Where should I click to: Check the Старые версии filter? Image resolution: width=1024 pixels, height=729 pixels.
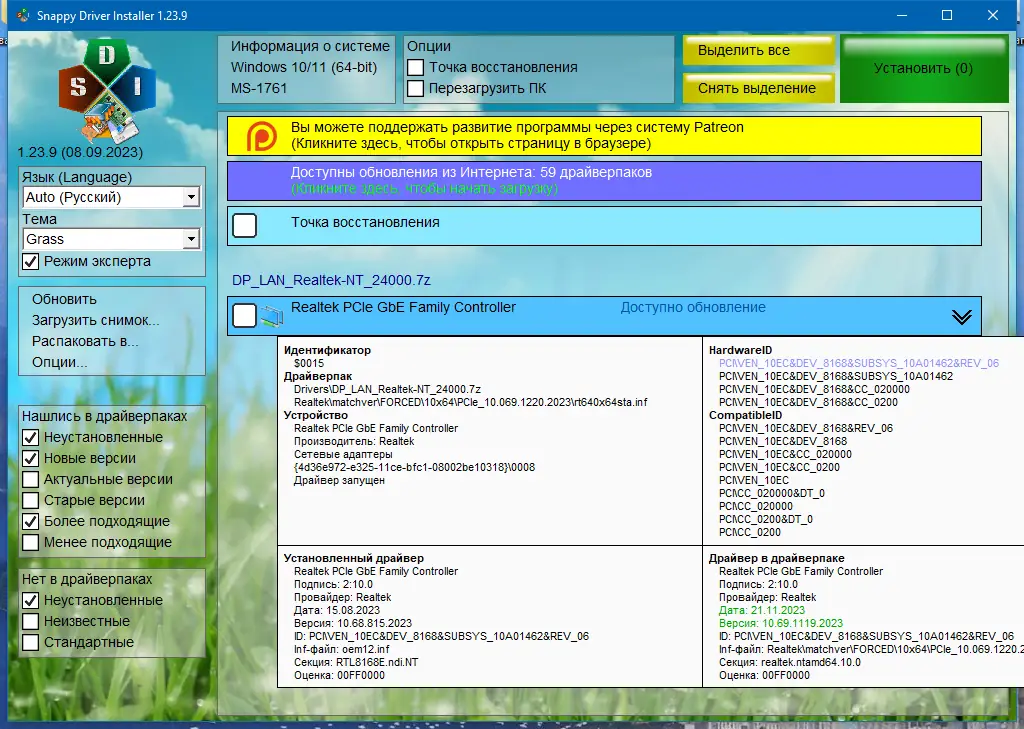click(x=31, y=500)
